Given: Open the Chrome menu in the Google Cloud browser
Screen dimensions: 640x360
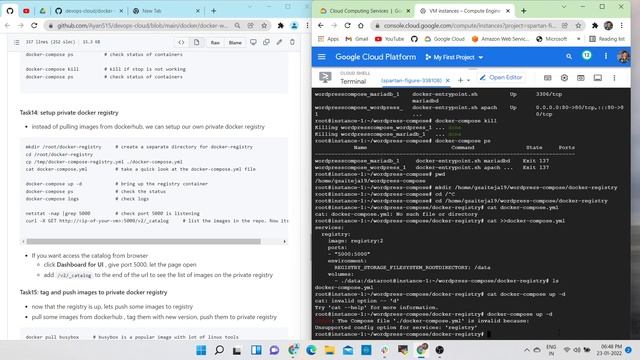Looking at the screenshot, I should coord(622,25).
